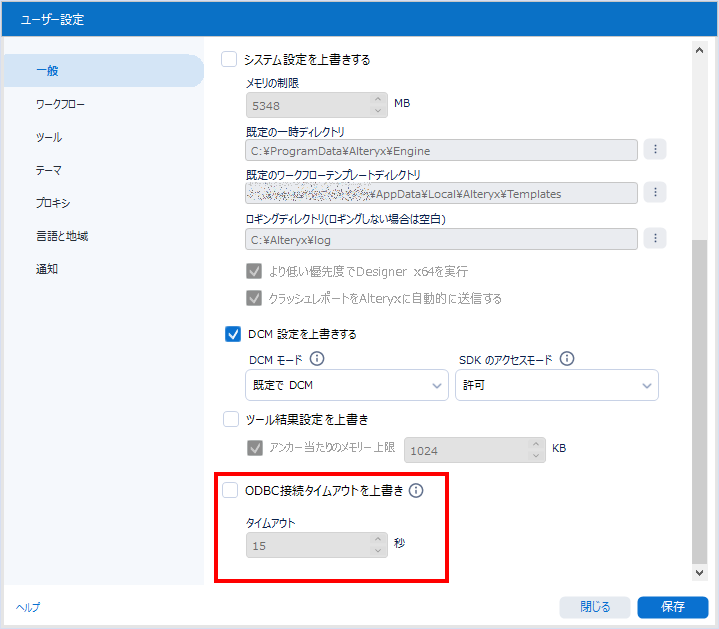Click the ワークフローテンプレートディレクトリ path field
Image resolution: width=719 pixels, height=629 pixels.
[441, 193]
